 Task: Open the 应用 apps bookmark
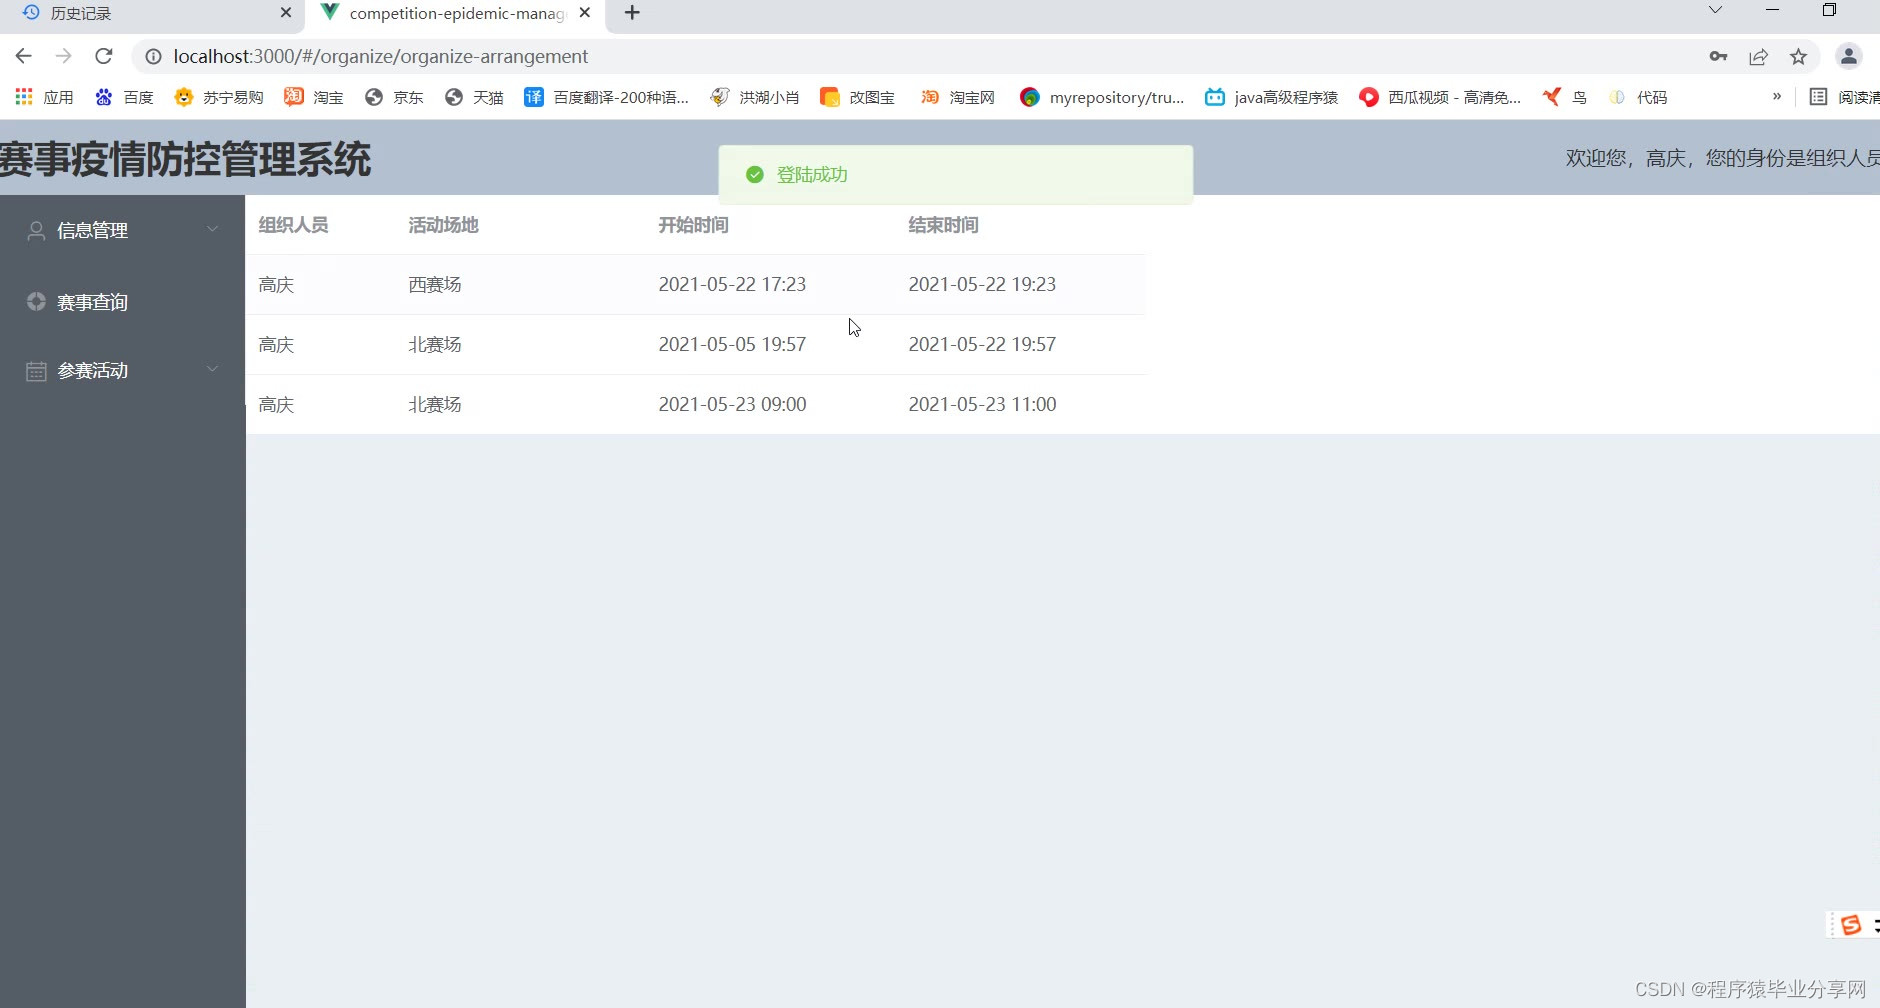click(x=44, y=97)
